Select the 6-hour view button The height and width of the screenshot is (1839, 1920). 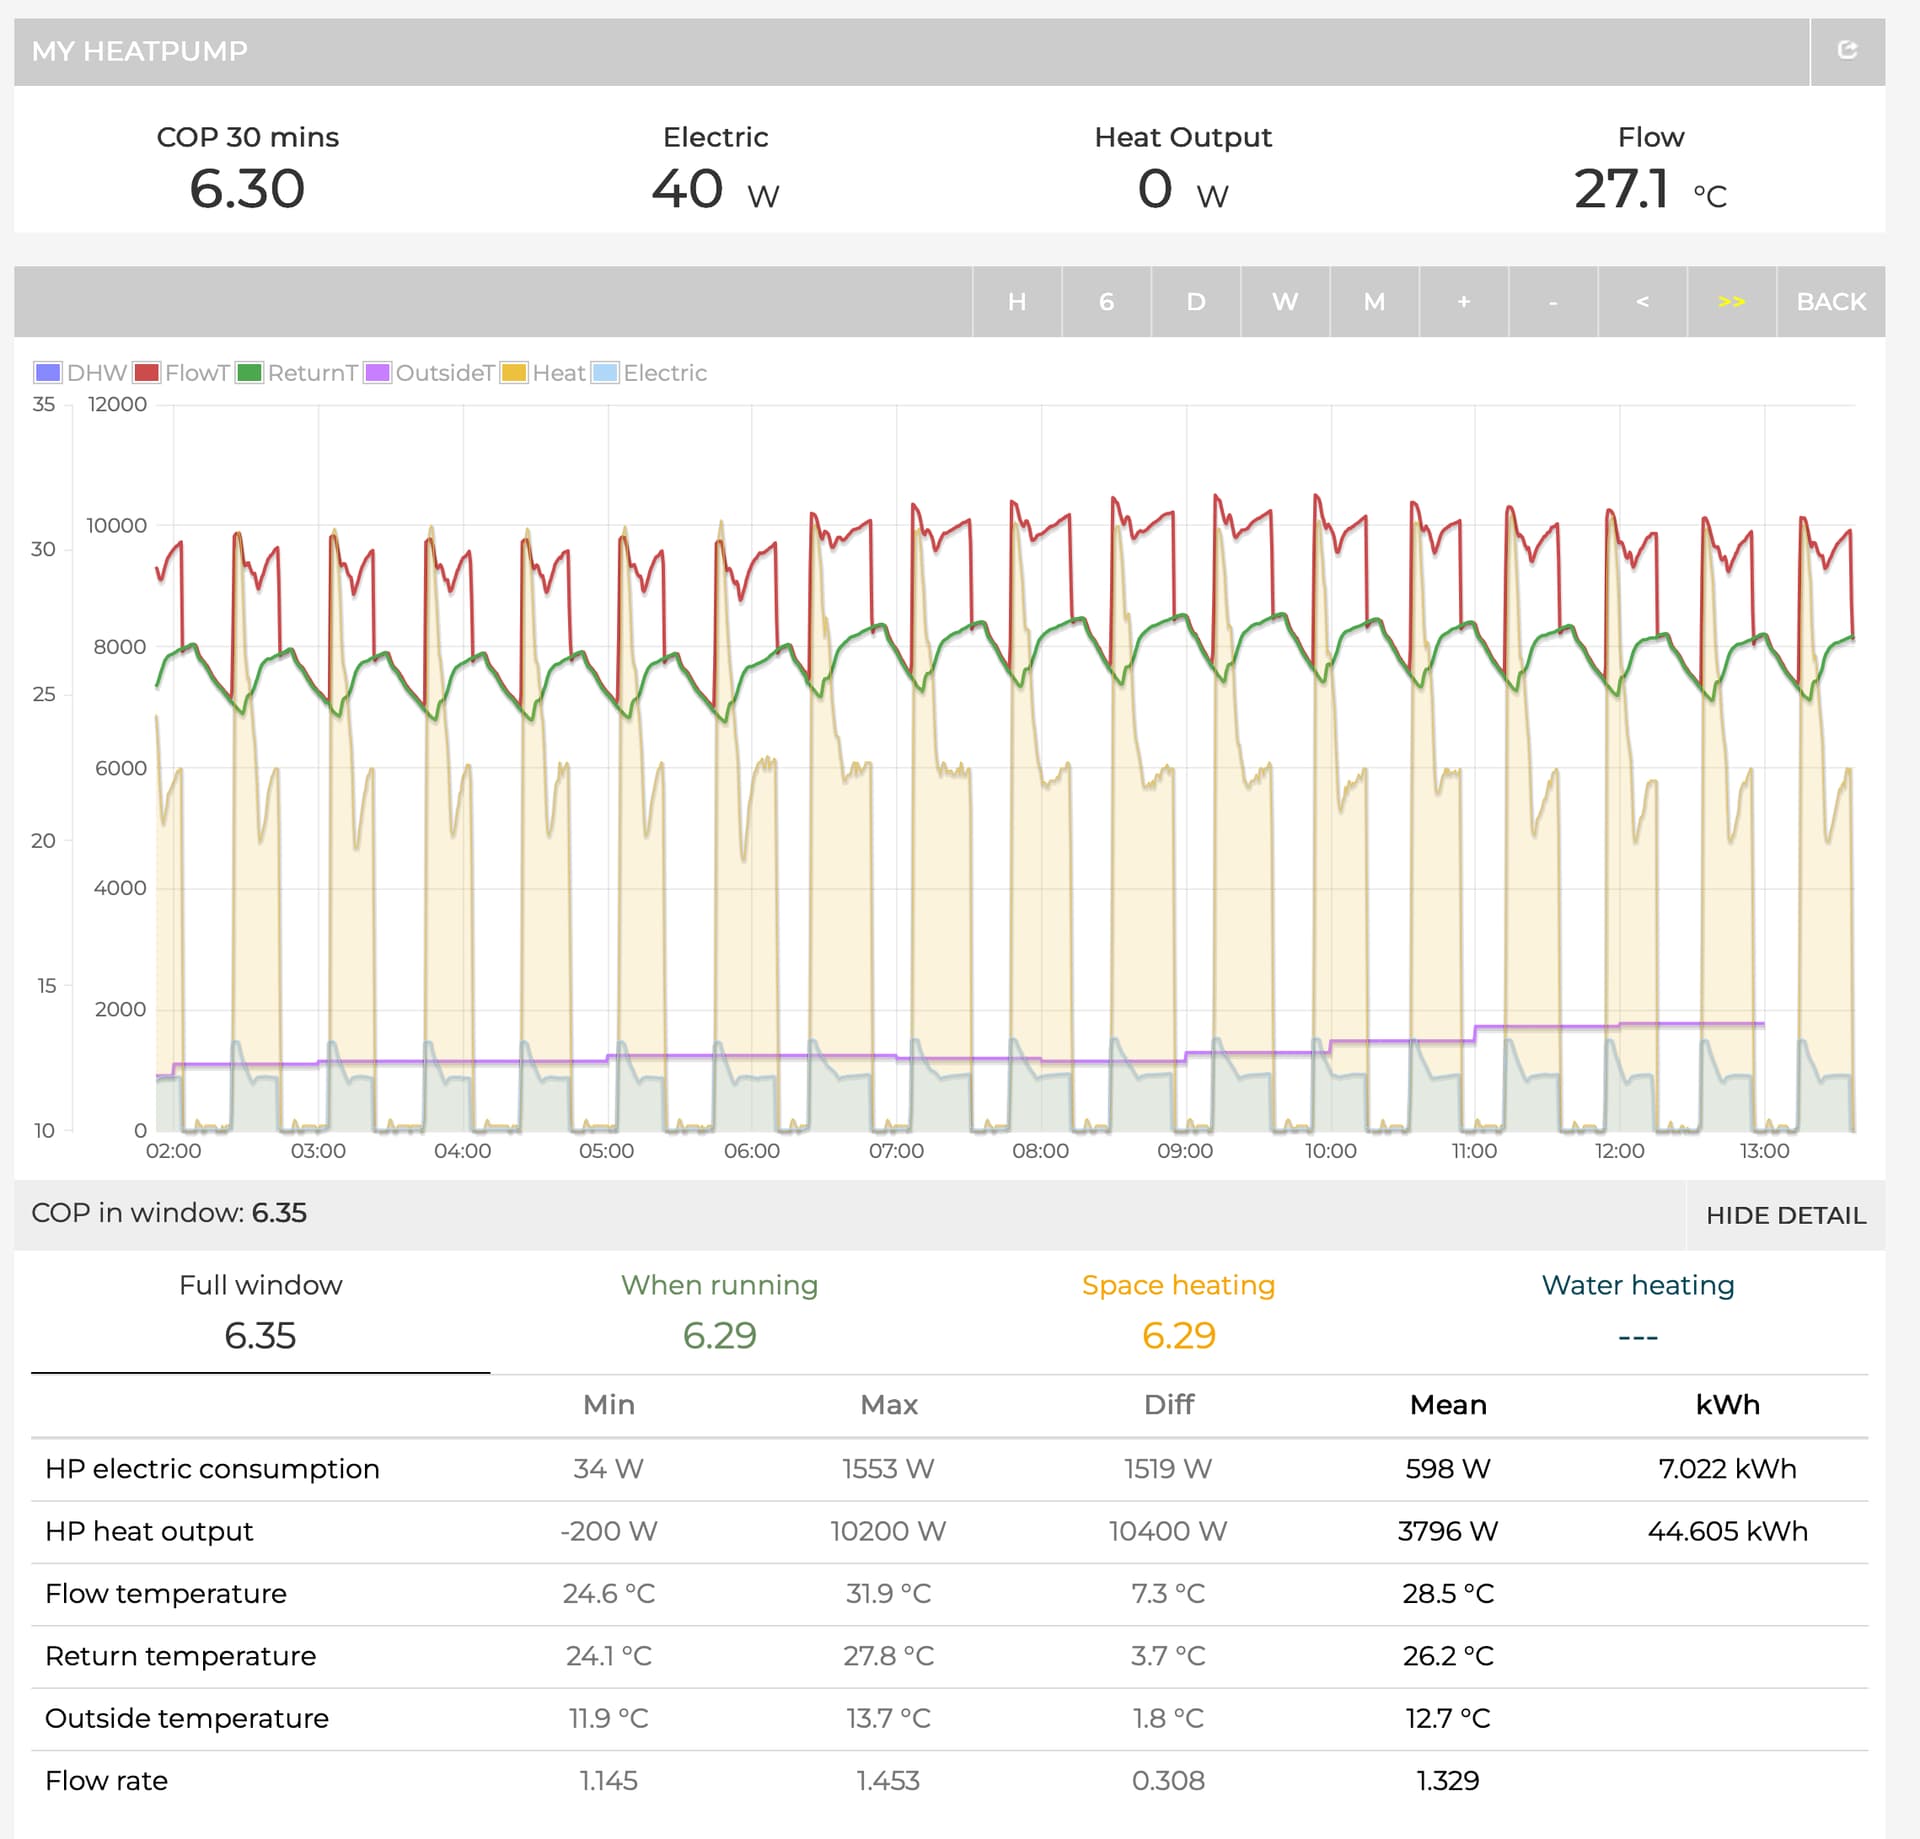coord(1106,302)
